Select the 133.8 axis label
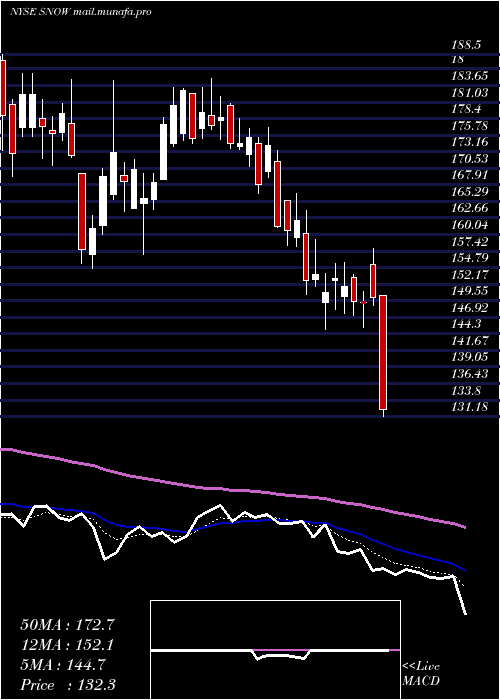This screenshot has width=500, height=700. coord(467,391)
